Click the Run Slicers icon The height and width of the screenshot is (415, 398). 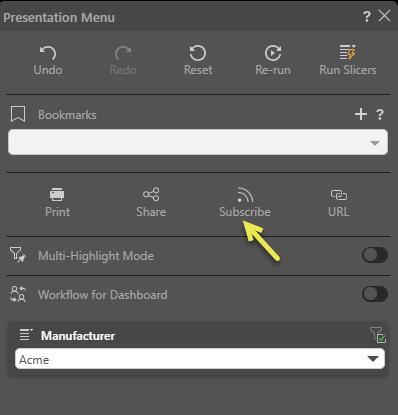348,52
